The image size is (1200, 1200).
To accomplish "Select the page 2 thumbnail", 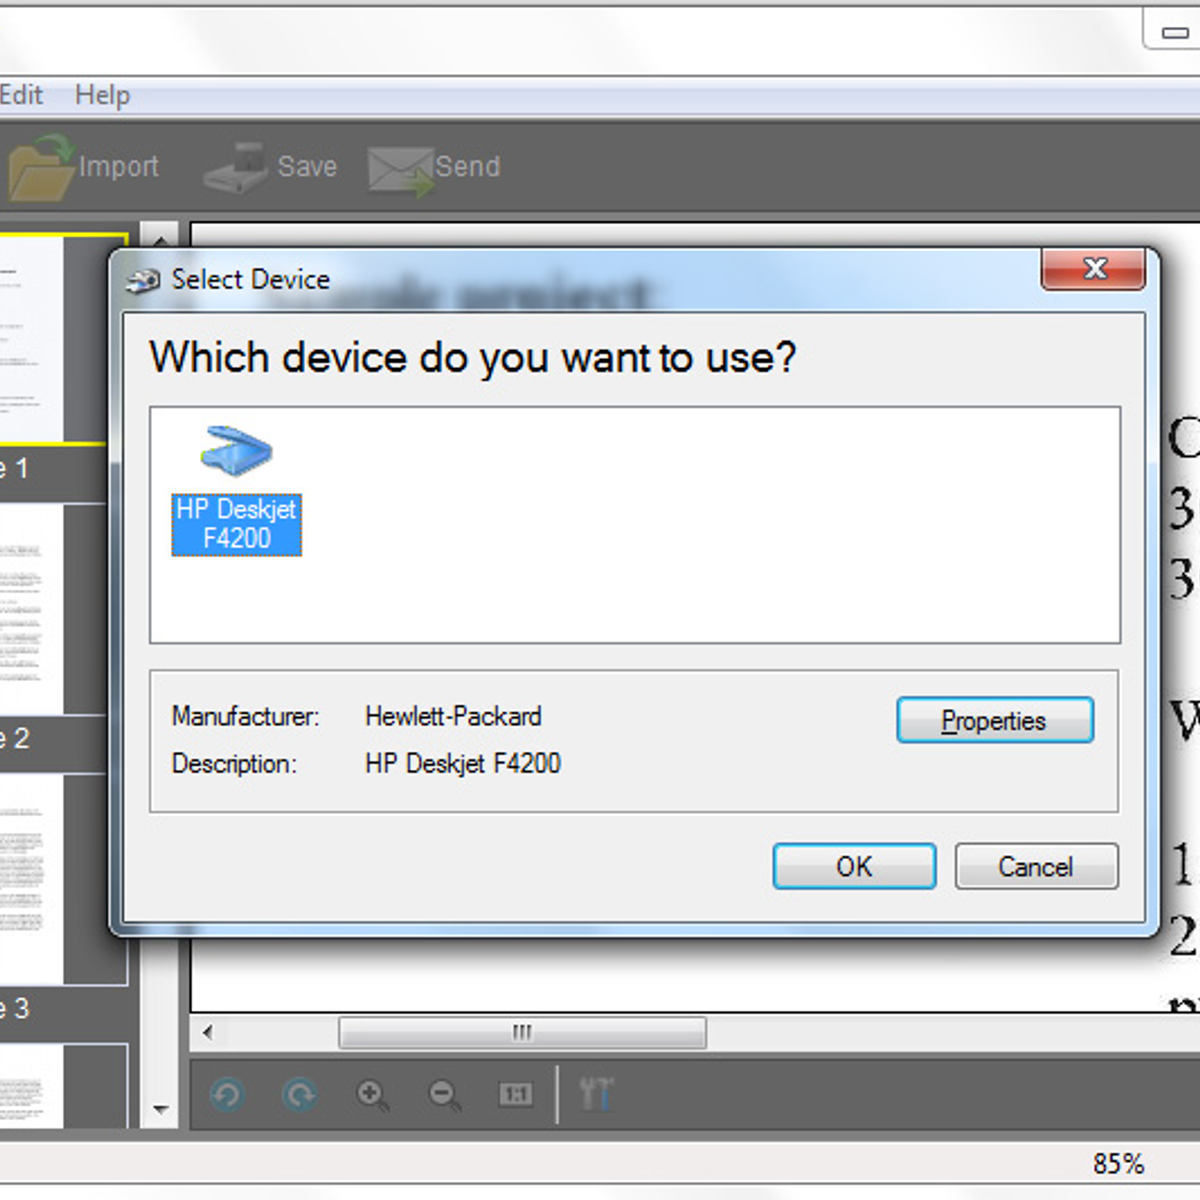I will pos(32,608).
